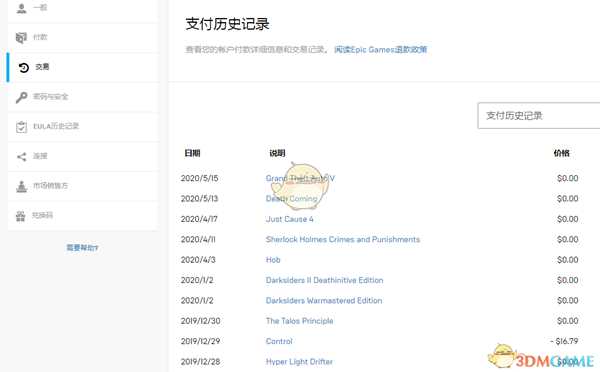Open the 连接 share icon
The image size is (600, 372).
(21, 156)
